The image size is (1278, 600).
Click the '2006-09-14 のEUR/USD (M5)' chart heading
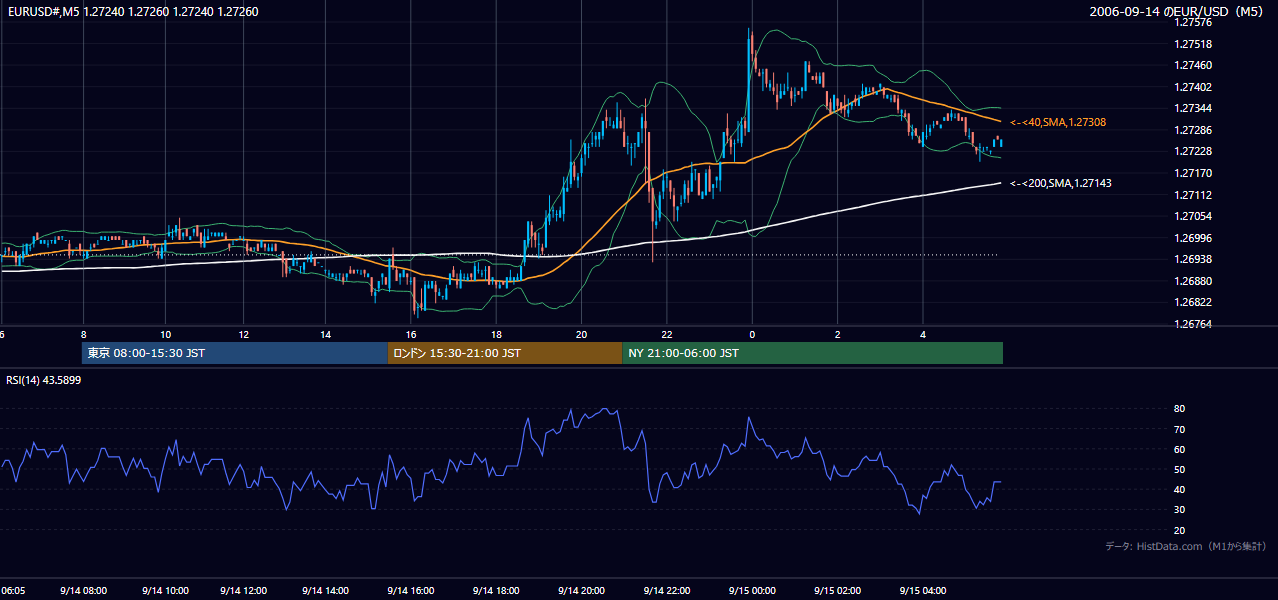tap(1178, 12)
